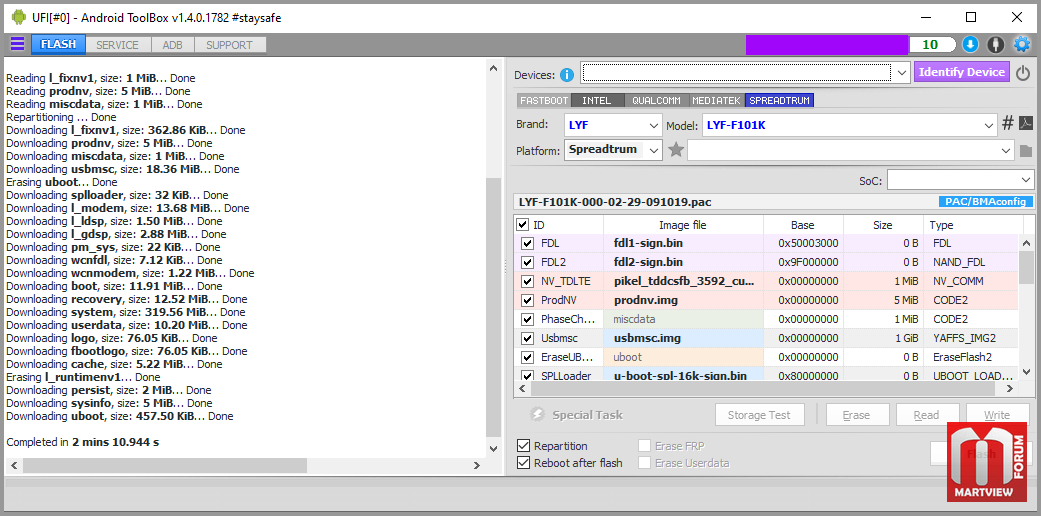The width and height of the screenshot is (1041, 516).
Task: Select the FASTBOOT platform tab
Action: click(544, 100)
